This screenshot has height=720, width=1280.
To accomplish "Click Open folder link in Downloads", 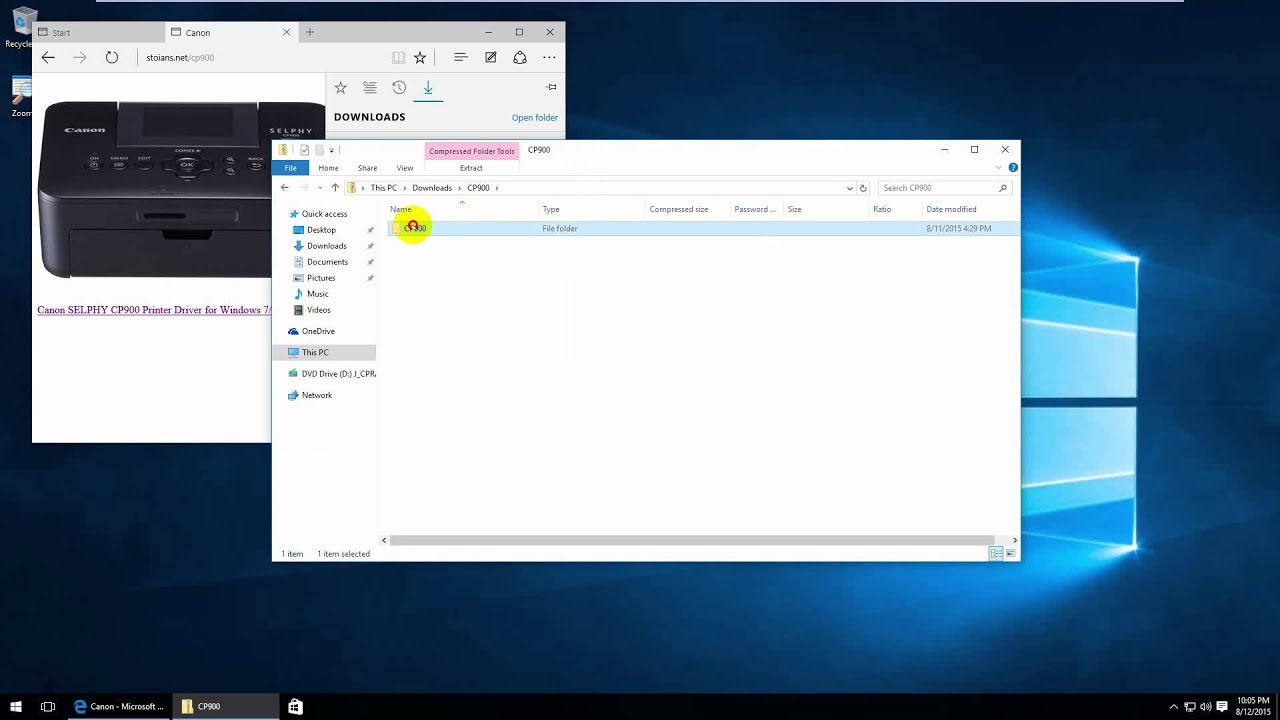I will (535, 118).
